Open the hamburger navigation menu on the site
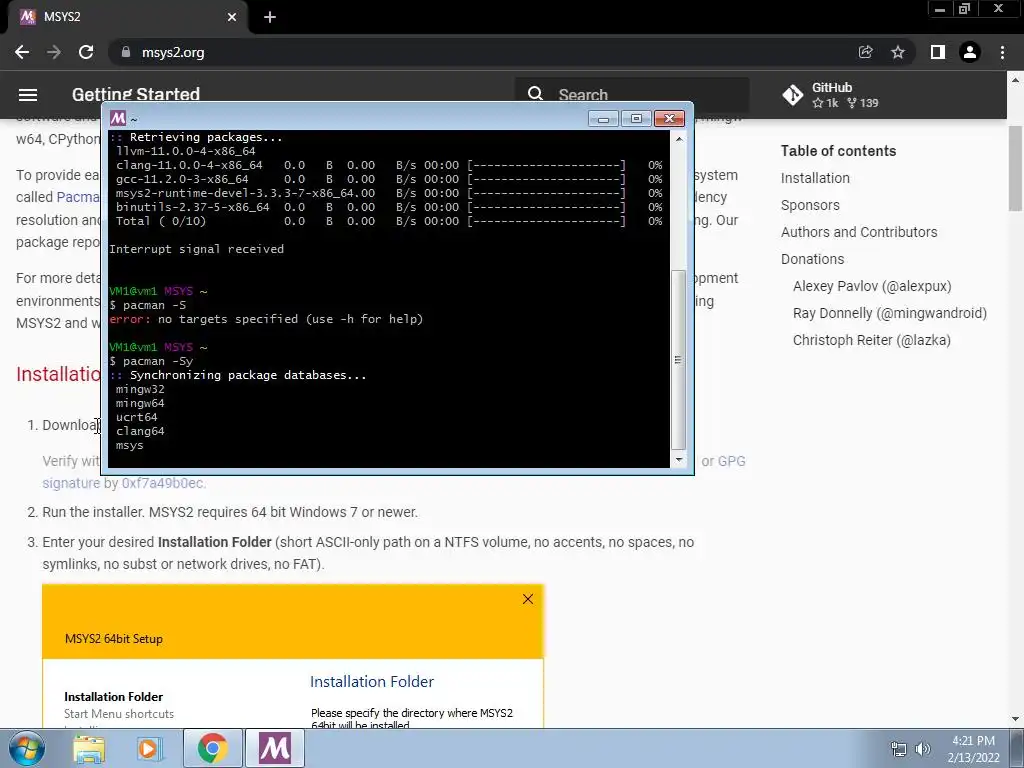Image resolution: width=1024 pixels, height=768 pixels. click(x=27, y=95)
